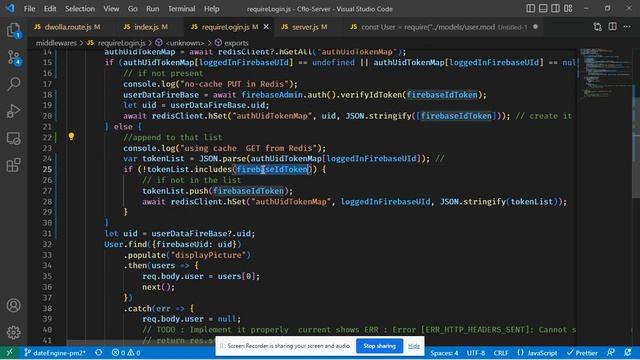Open the Help menu
Screen dimensions: 640x360
click(211, 9)
